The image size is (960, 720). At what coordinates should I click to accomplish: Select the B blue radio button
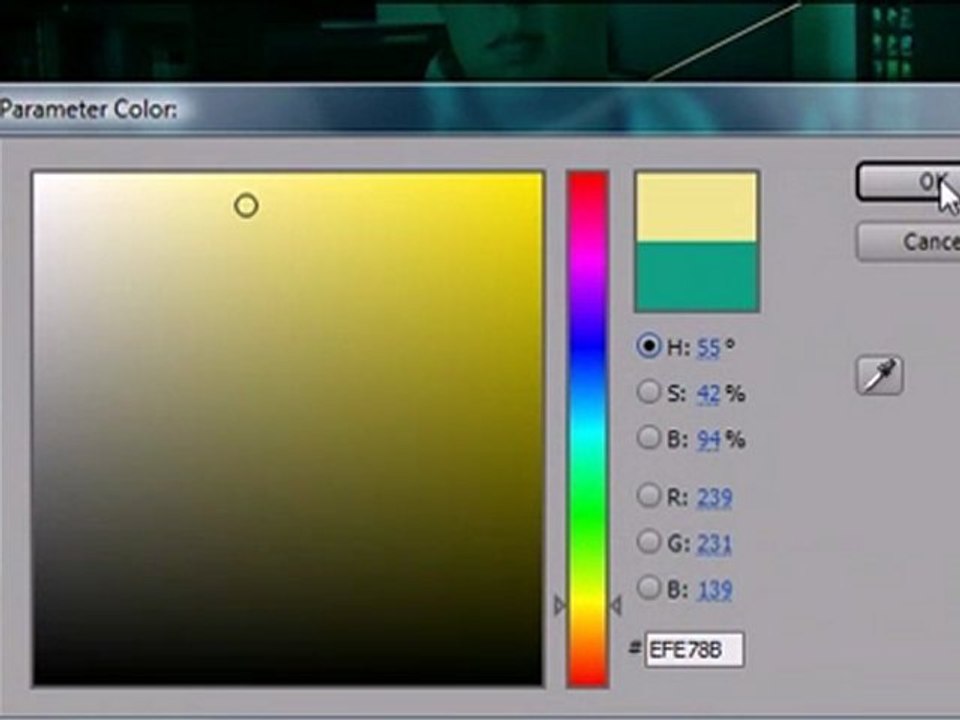648,588
